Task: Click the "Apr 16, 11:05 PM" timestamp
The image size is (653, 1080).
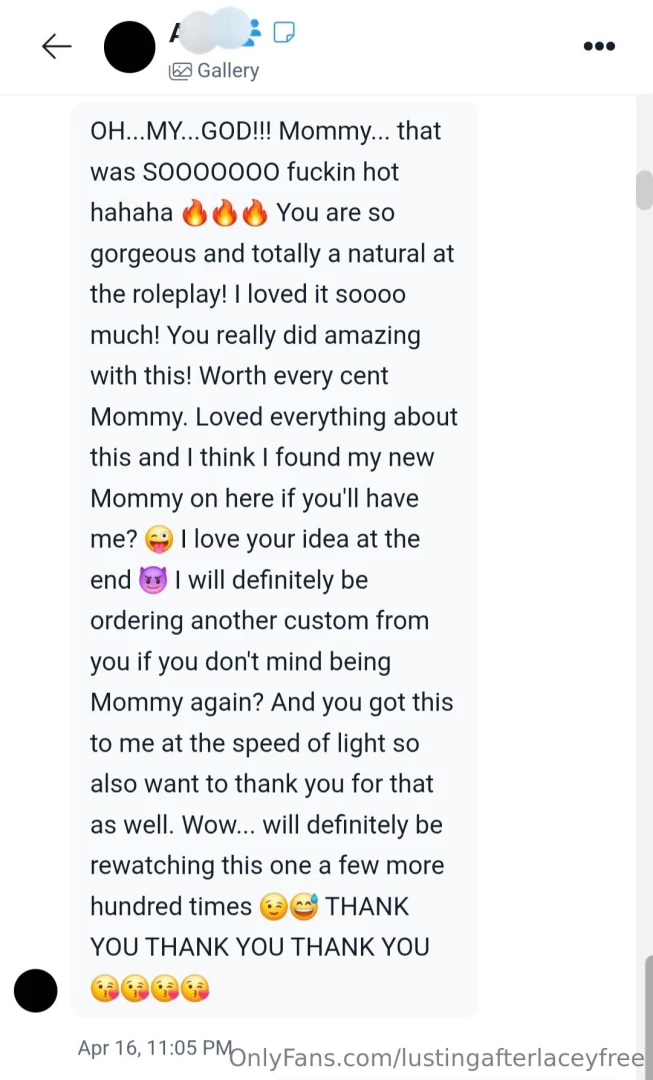Action: coord(155,1048)
